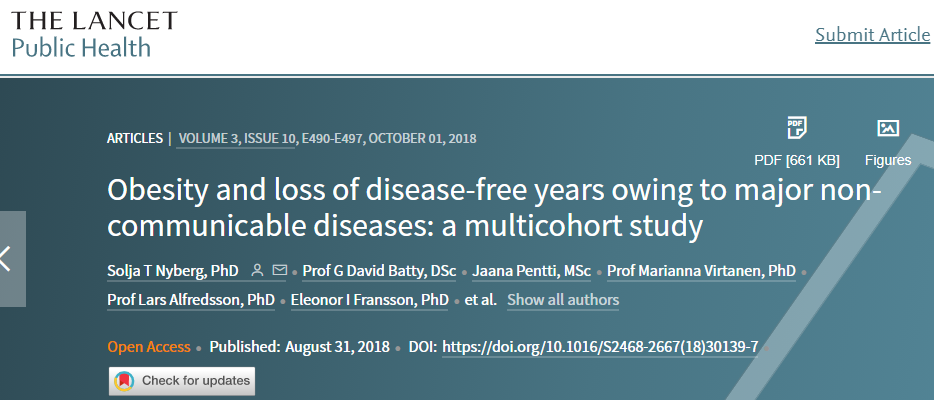The width and height of the screenshot is (934, 400).
Task: Expand Show all authors list
Action: pos(563,299)
